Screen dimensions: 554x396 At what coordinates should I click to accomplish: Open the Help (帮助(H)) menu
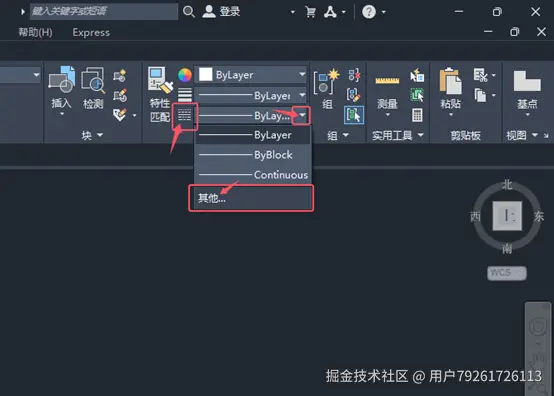coord(35,32)
